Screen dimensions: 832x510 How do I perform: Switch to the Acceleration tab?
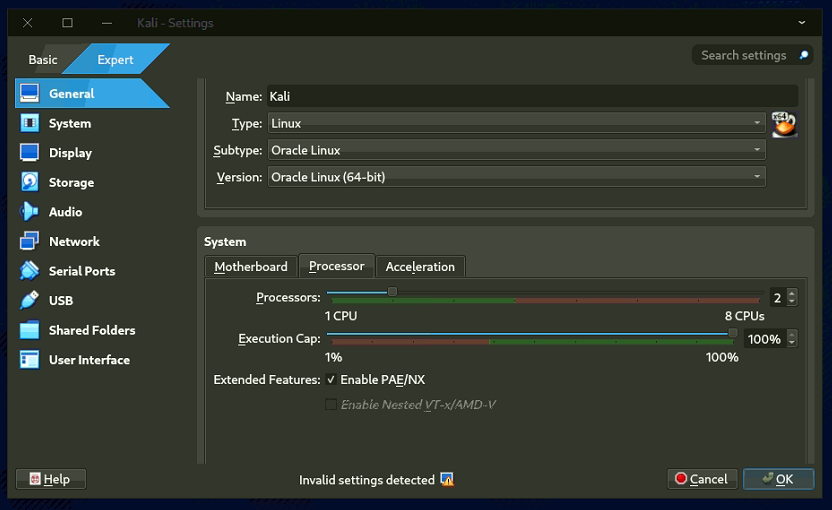click(x=420, y=266)
